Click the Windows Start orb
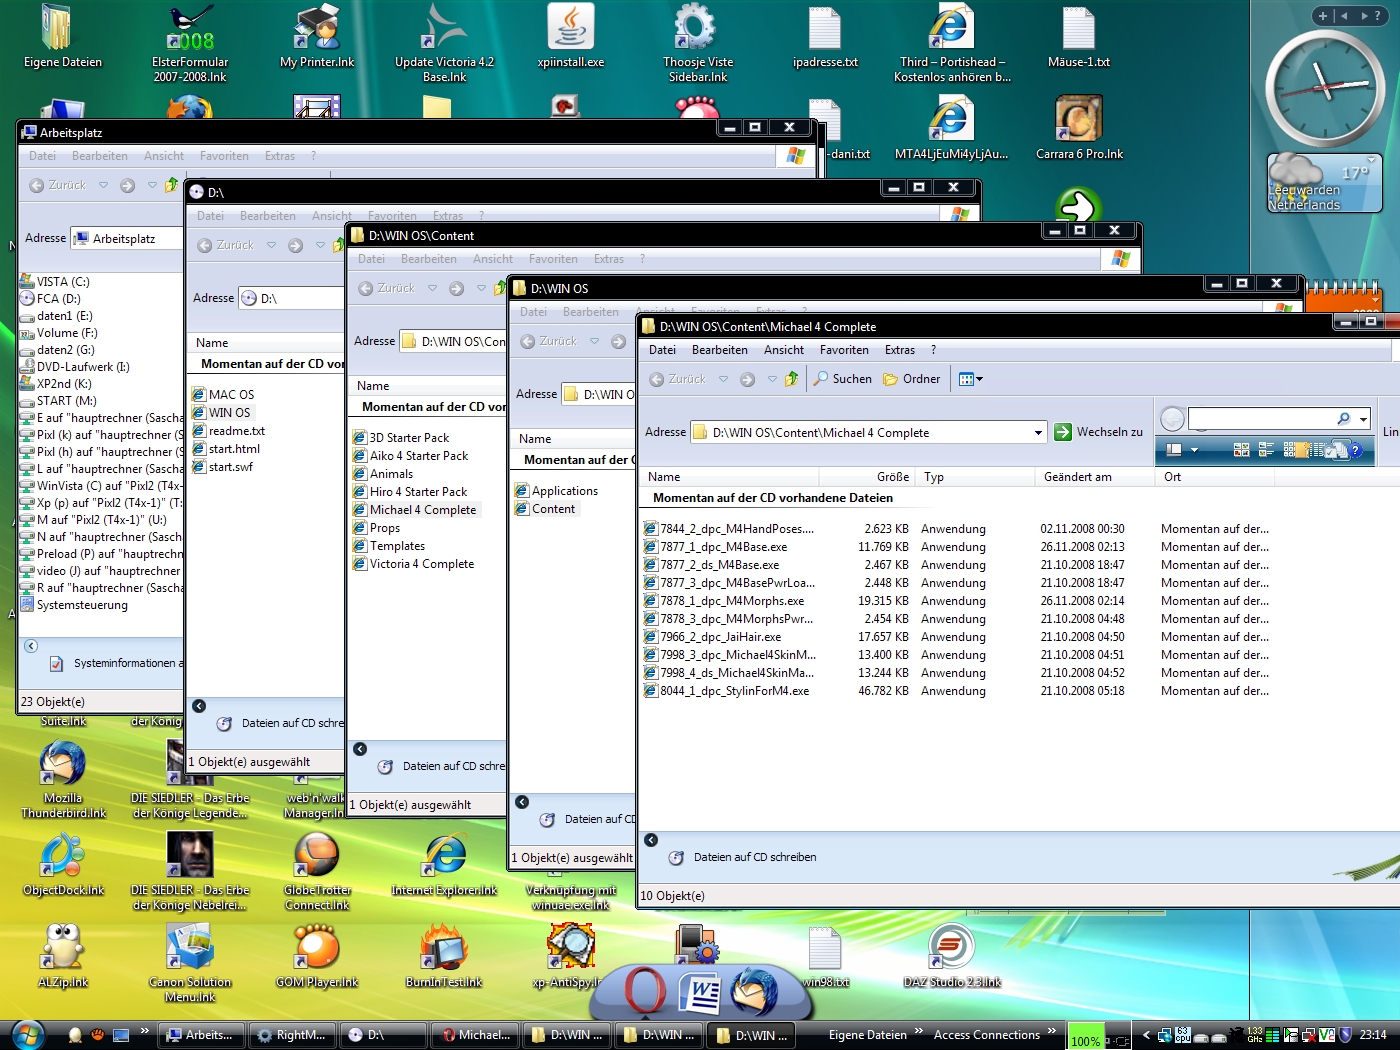Screen dimensions: 1400x1050 click(x=27, y=1034)
